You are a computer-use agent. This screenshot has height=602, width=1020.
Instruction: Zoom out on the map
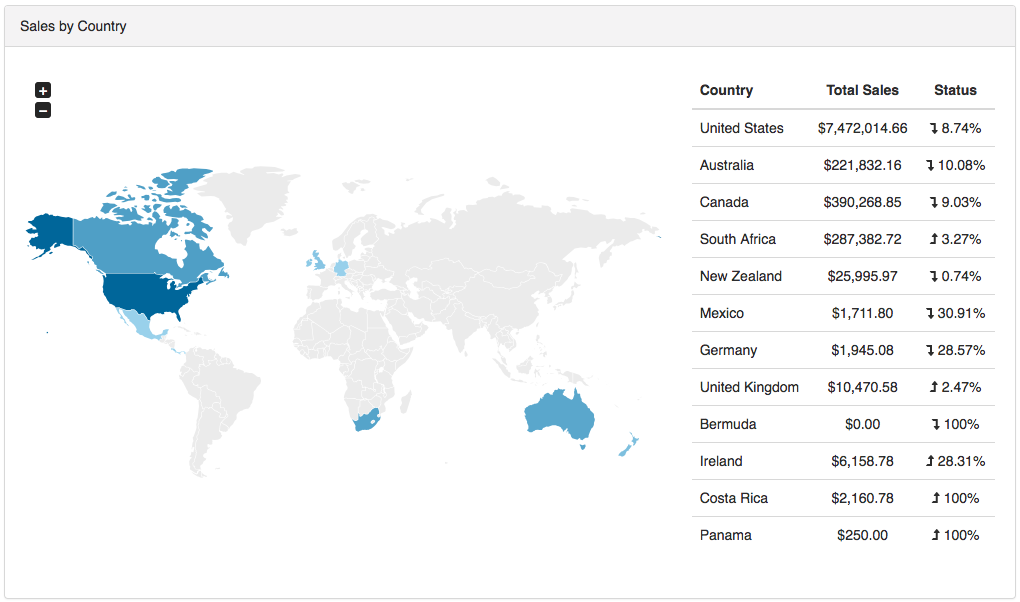(43, 110)
